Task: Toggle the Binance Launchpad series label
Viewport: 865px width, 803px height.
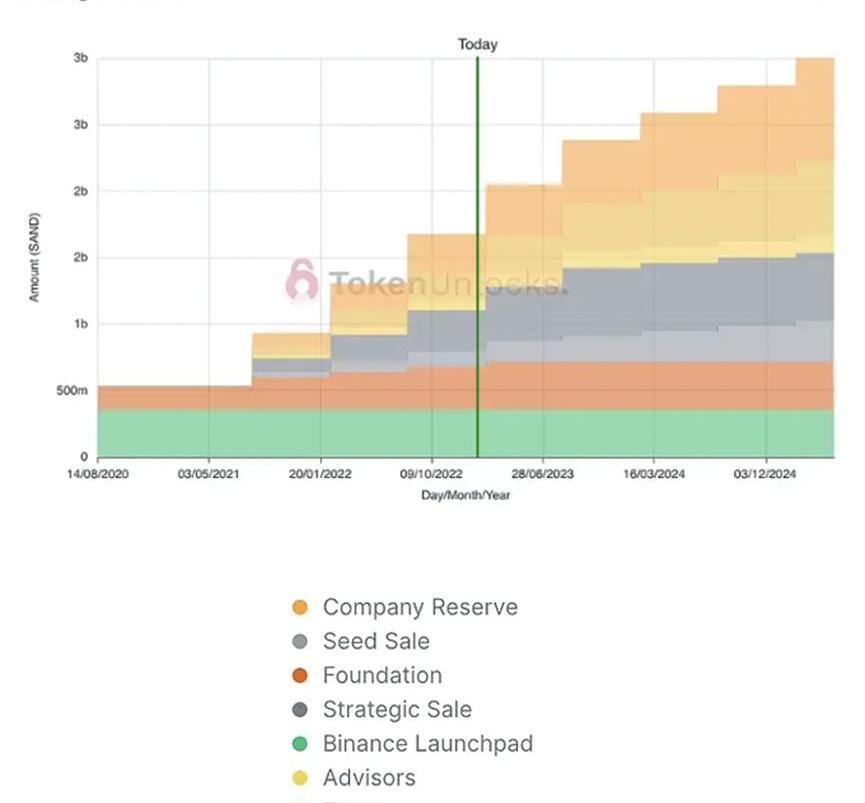Action: [x=428, y=744]
